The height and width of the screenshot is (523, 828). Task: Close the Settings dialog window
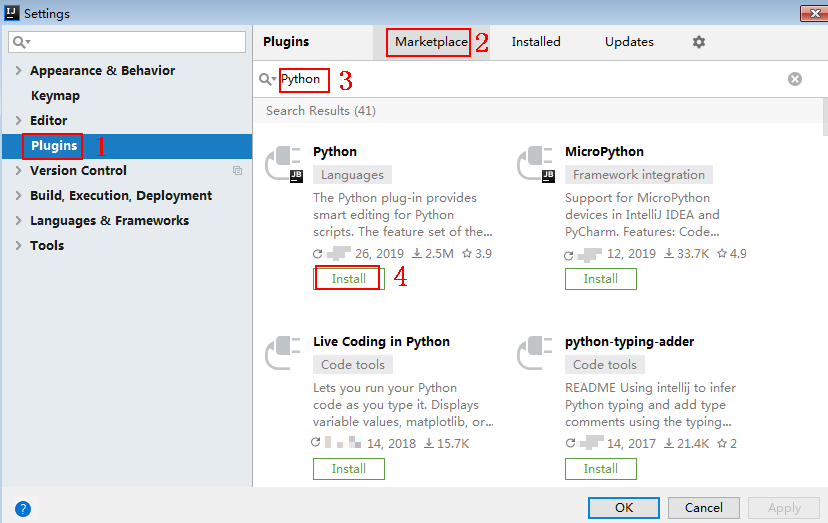click(813, 14)
